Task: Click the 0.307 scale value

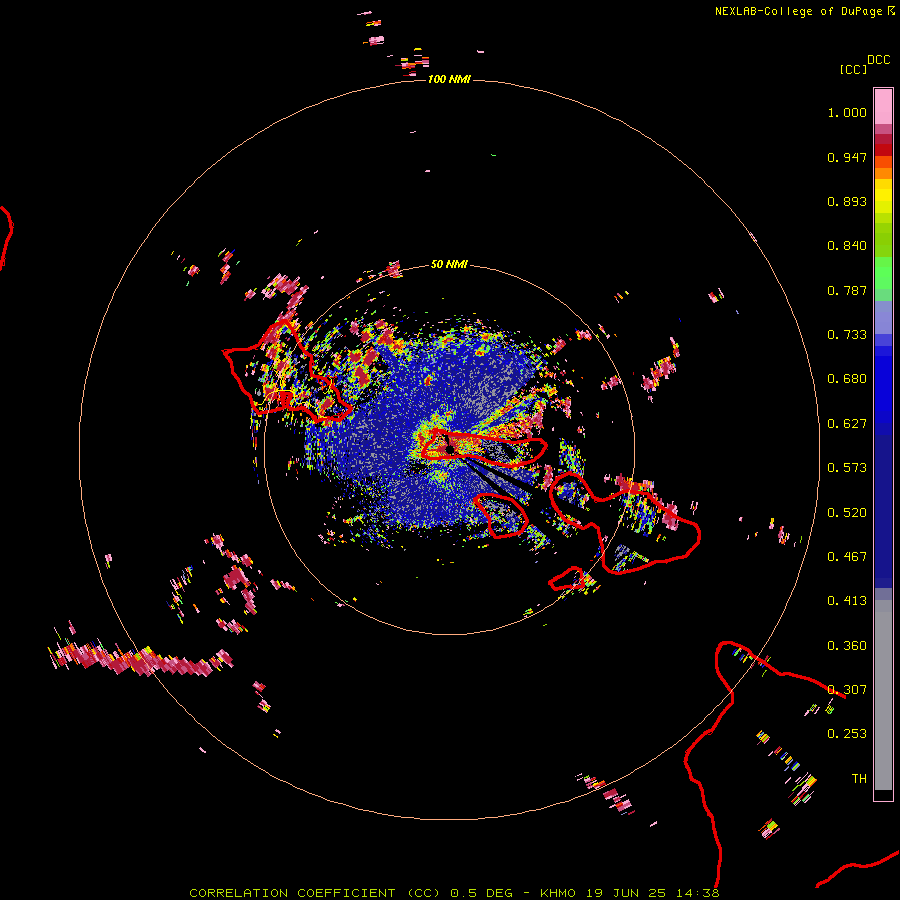Action: (847, 690)
